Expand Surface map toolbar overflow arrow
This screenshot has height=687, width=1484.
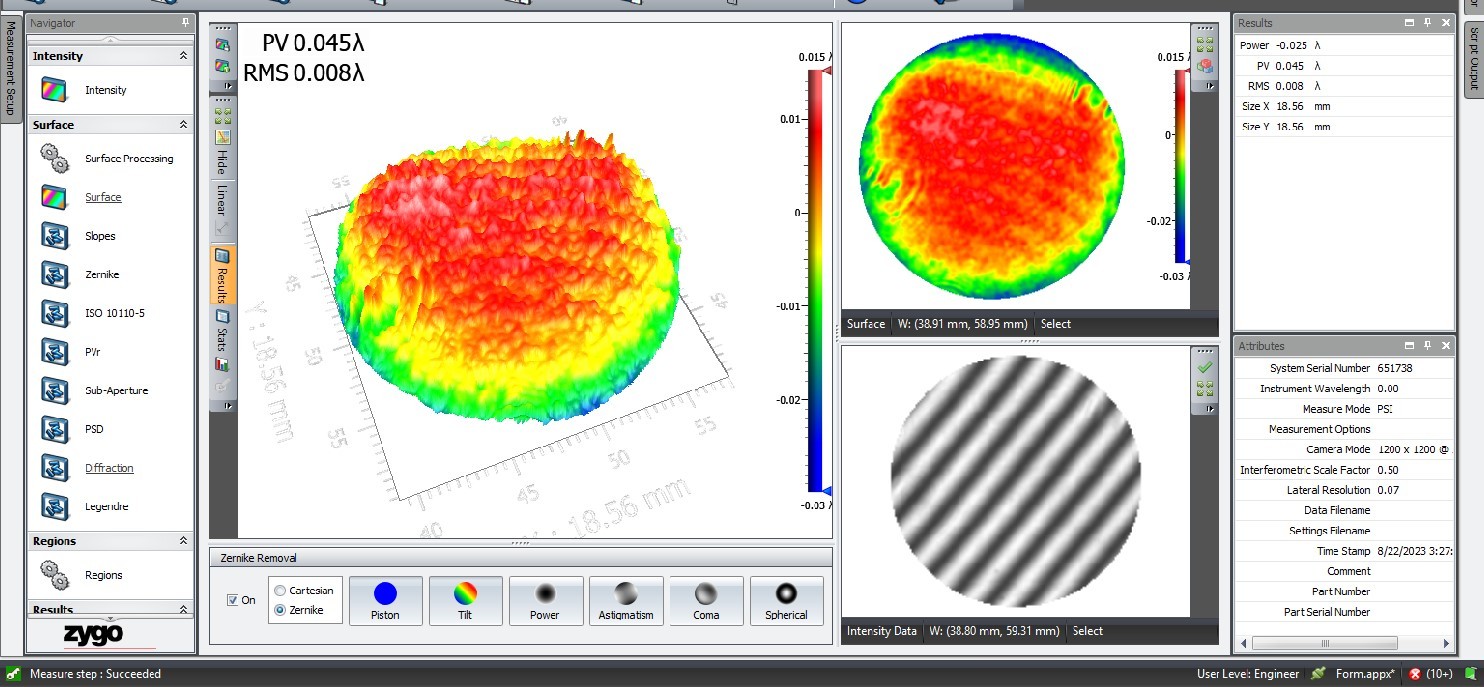(1209, 86)
